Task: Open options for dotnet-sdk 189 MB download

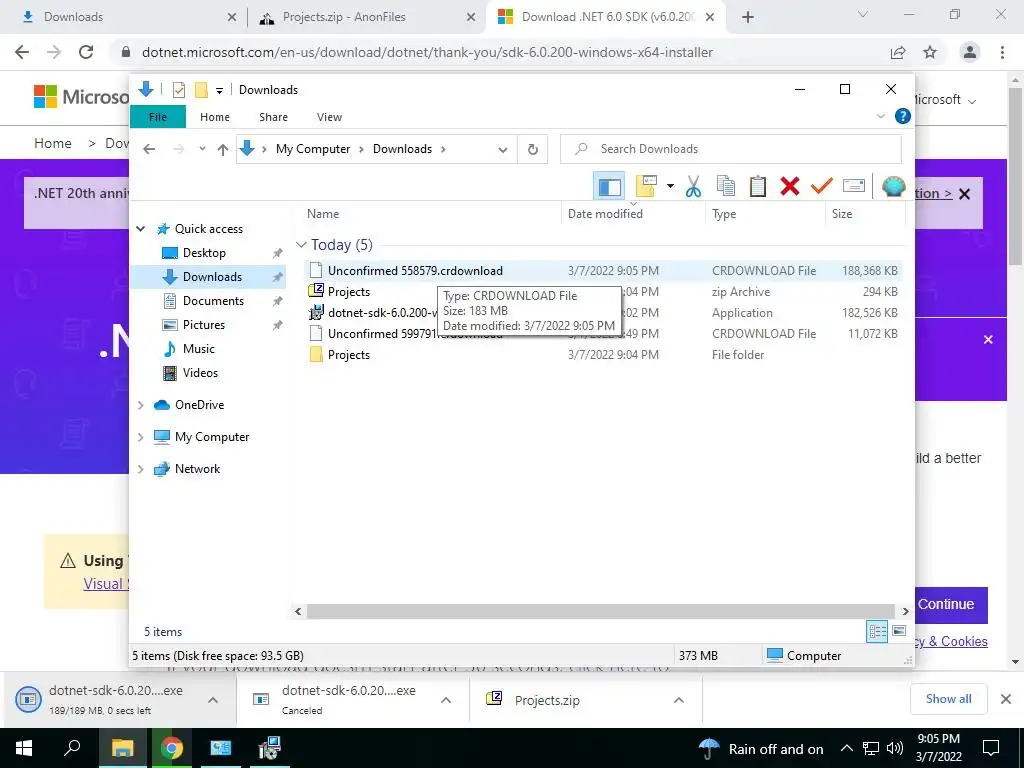Action: click(213, 700)
